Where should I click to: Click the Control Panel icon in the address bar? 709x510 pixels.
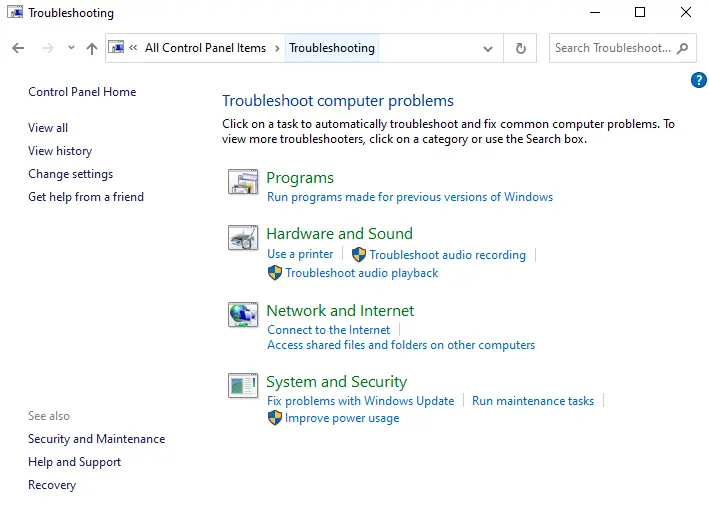tap(116, 47)
